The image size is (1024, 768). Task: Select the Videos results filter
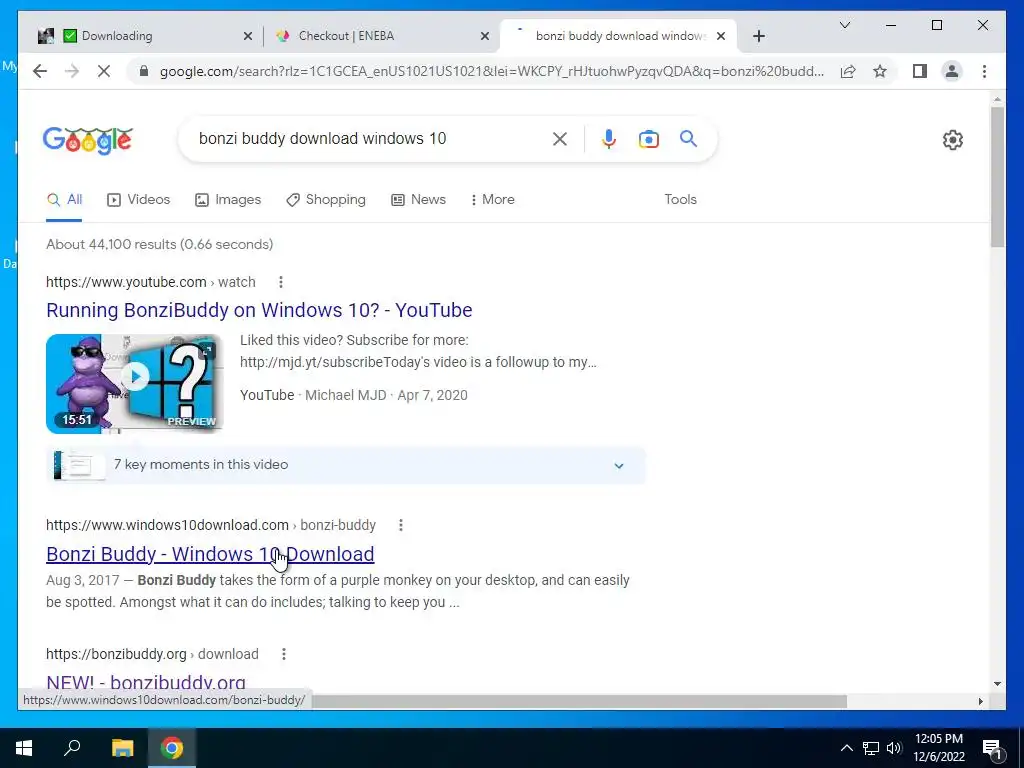tap(138, 200)
